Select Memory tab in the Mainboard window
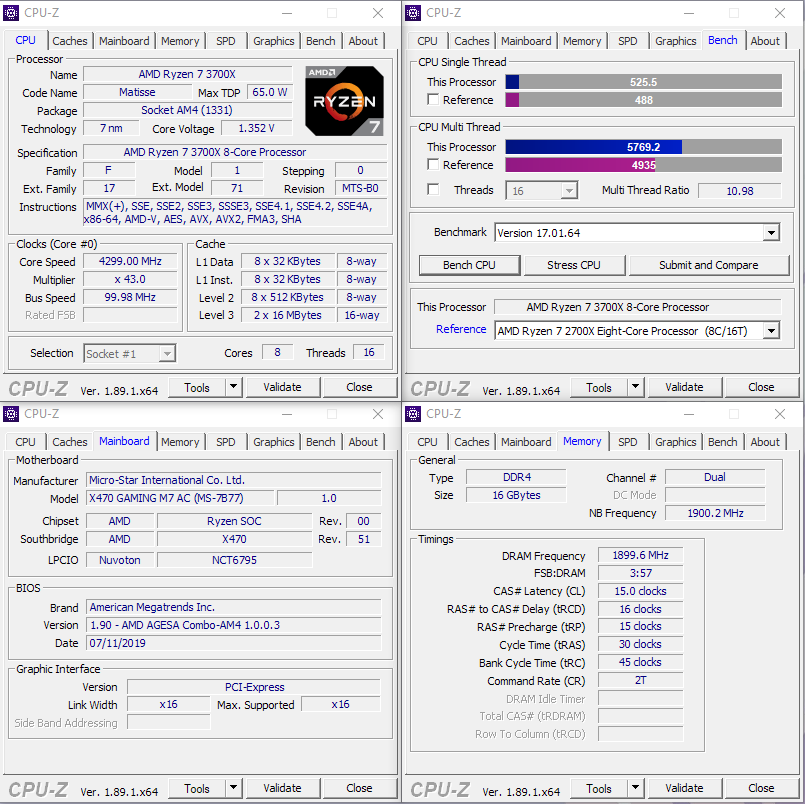Image resolution: width=805 pixels, height=804 pixels. (x=180, y=442)
